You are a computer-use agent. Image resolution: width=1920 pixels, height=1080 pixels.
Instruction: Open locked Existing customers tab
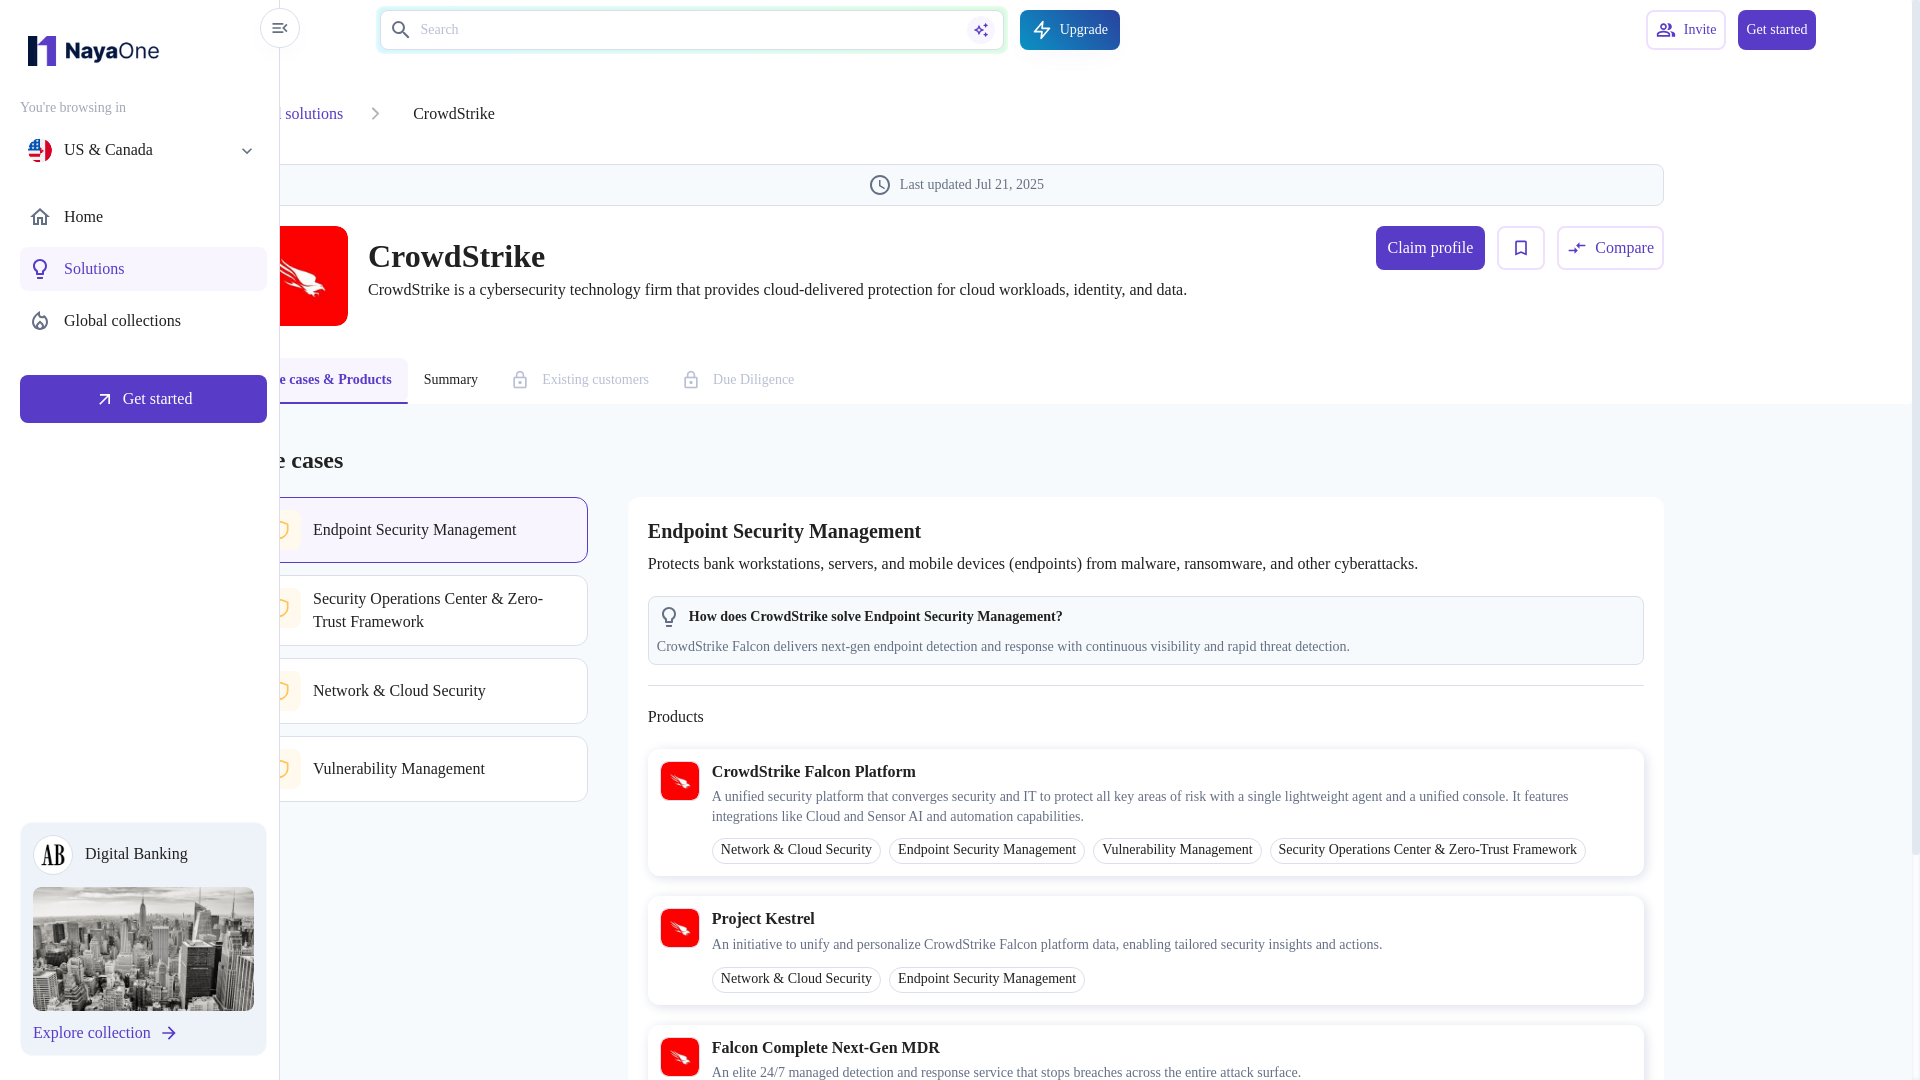580,380
